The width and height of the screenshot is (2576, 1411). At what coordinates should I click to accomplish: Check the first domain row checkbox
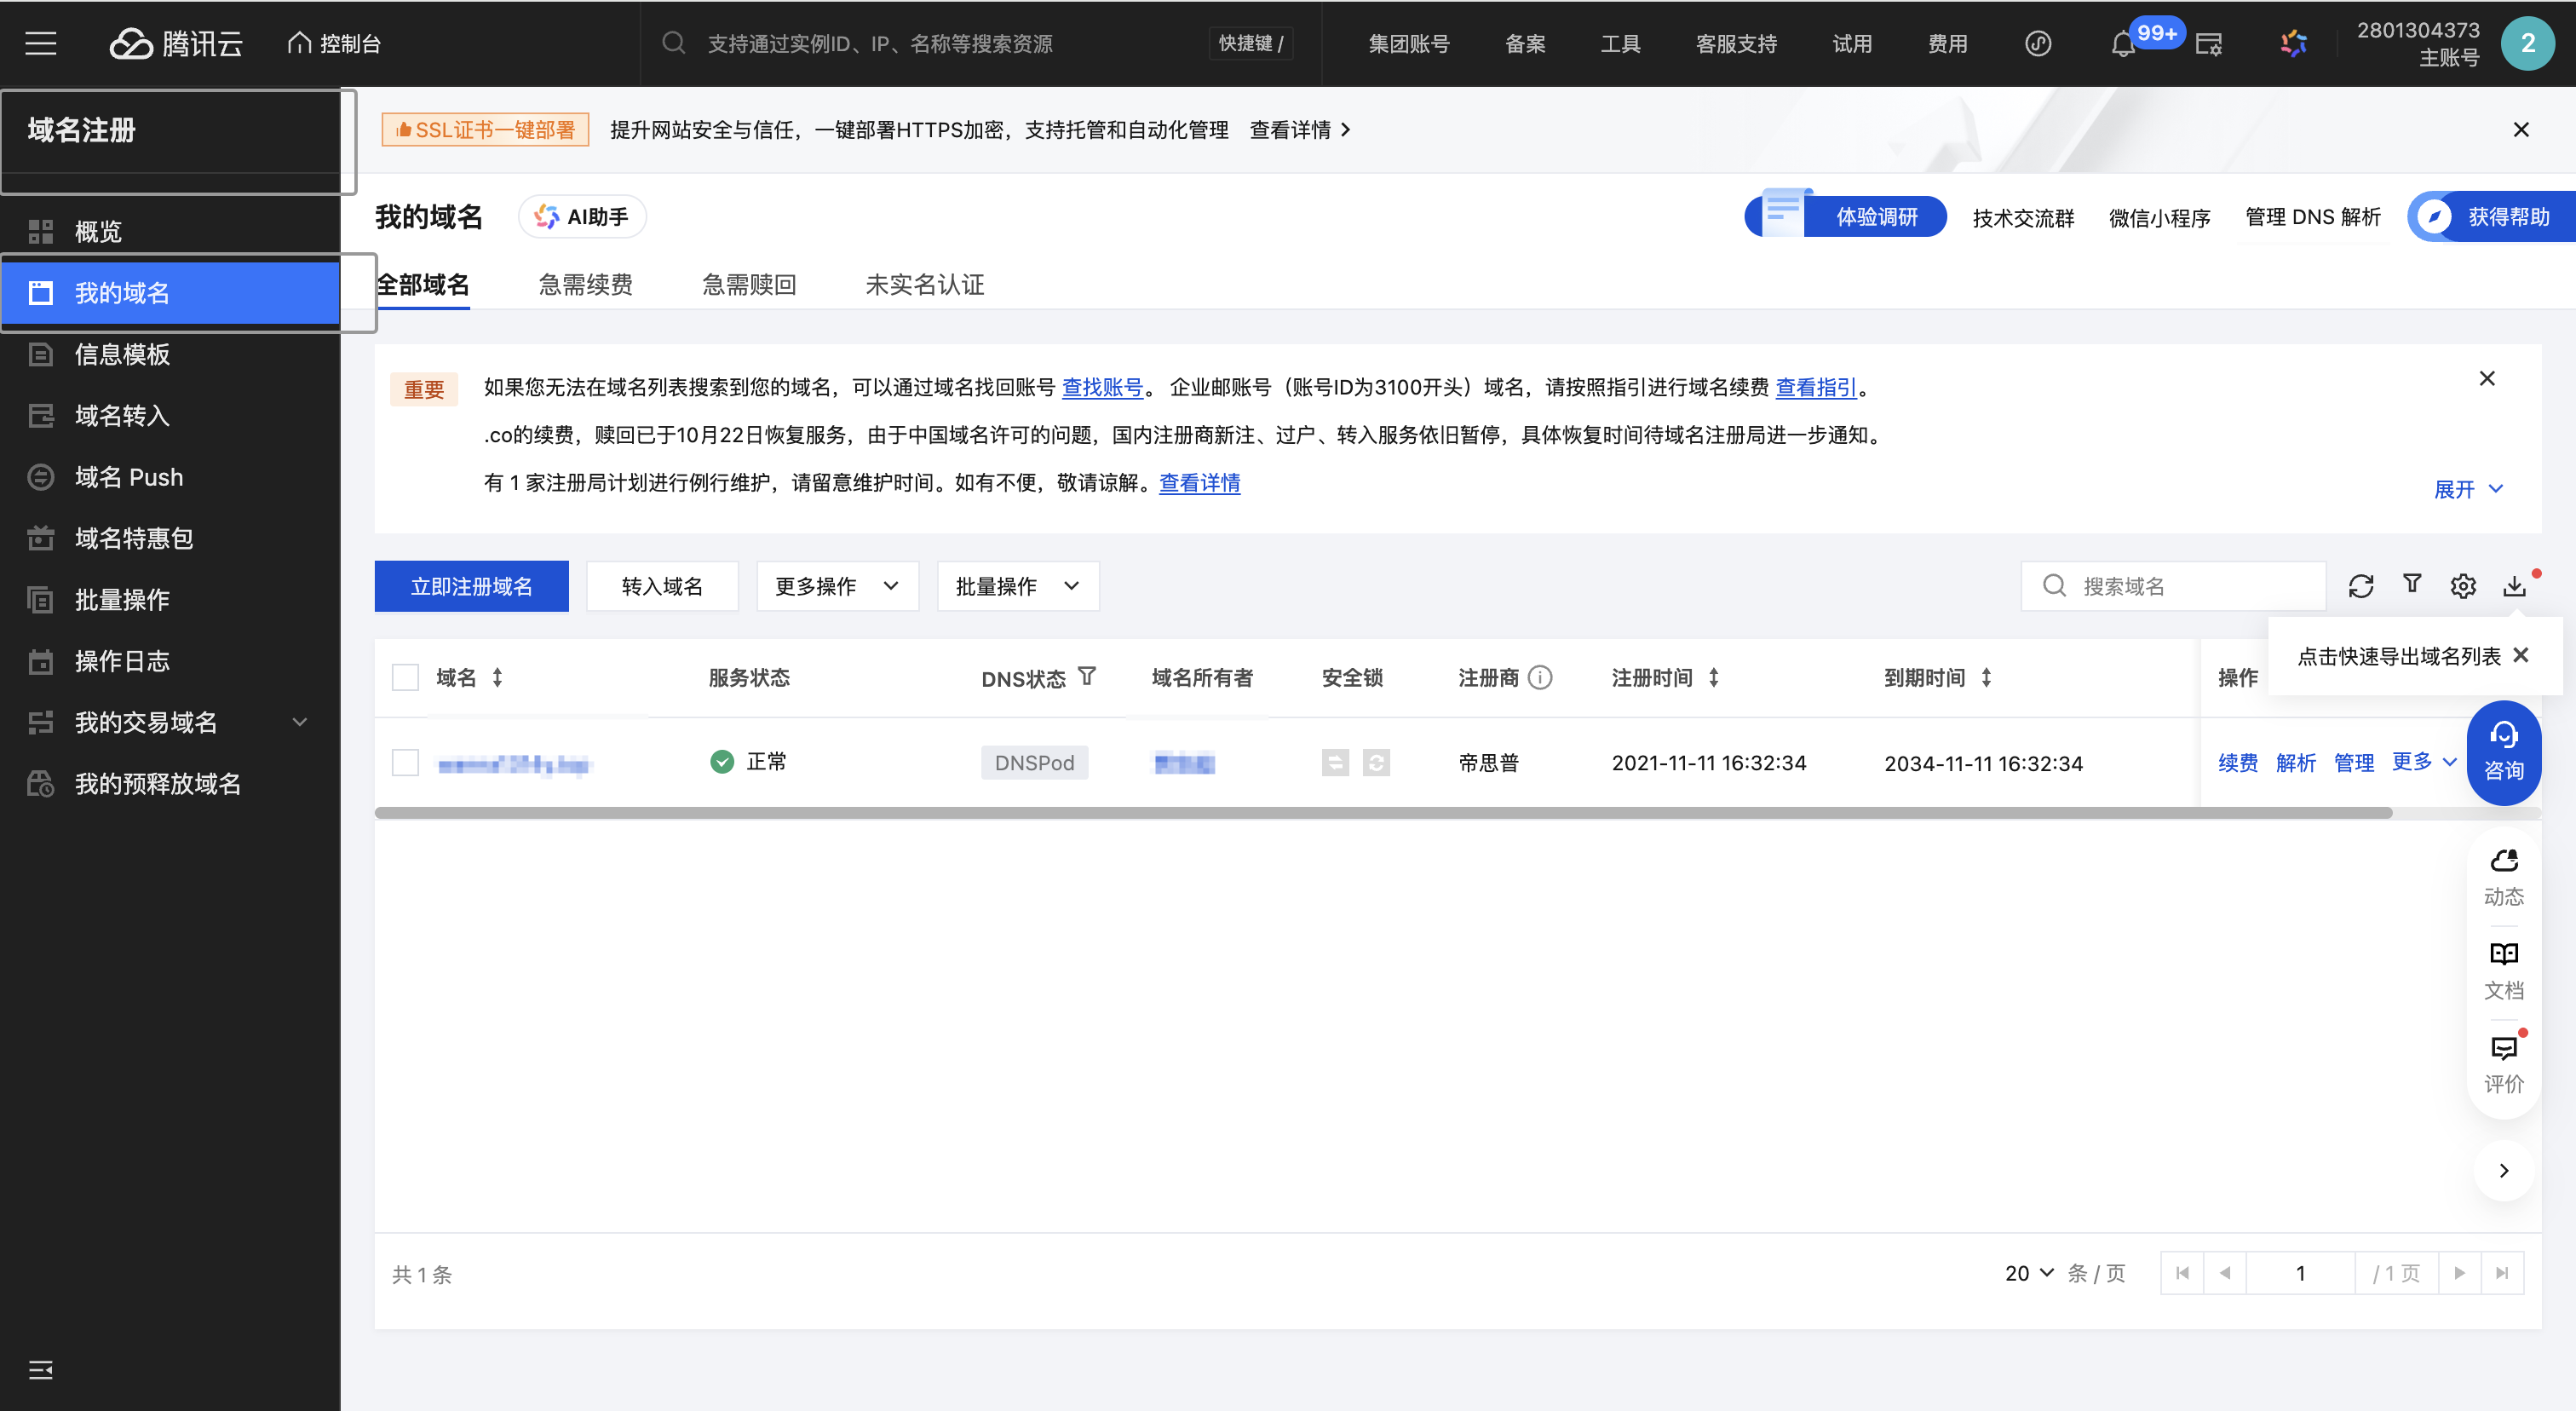click(405, 763)
